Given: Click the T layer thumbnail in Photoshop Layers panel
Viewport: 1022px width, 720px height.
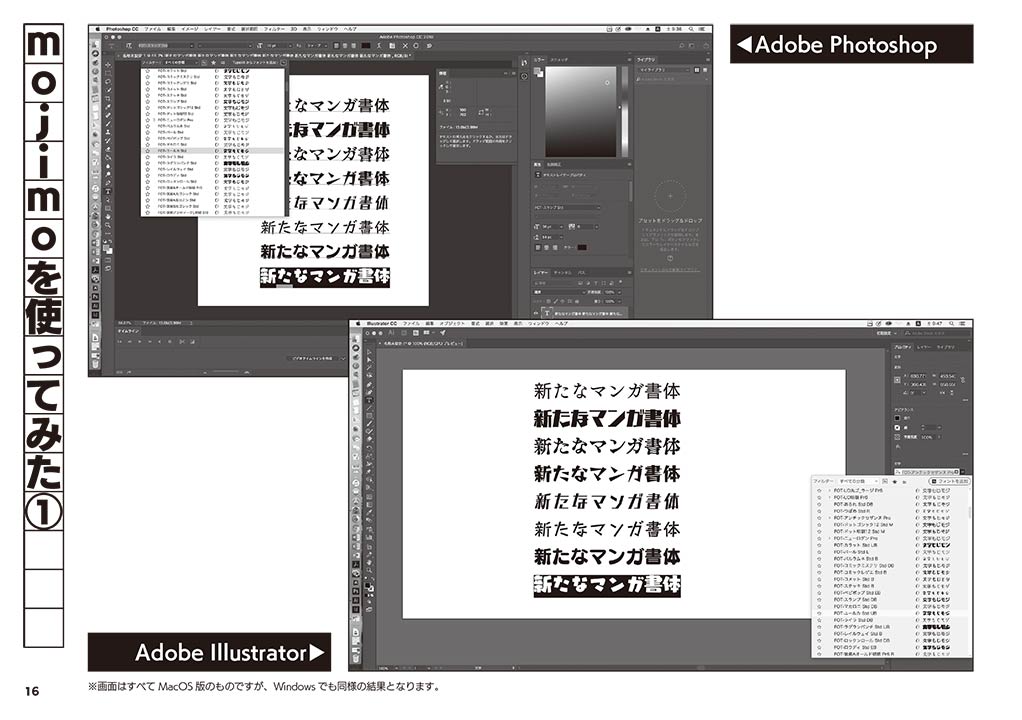Looking at the screenshot, I should pyautogui.click(x=546, y=313).
